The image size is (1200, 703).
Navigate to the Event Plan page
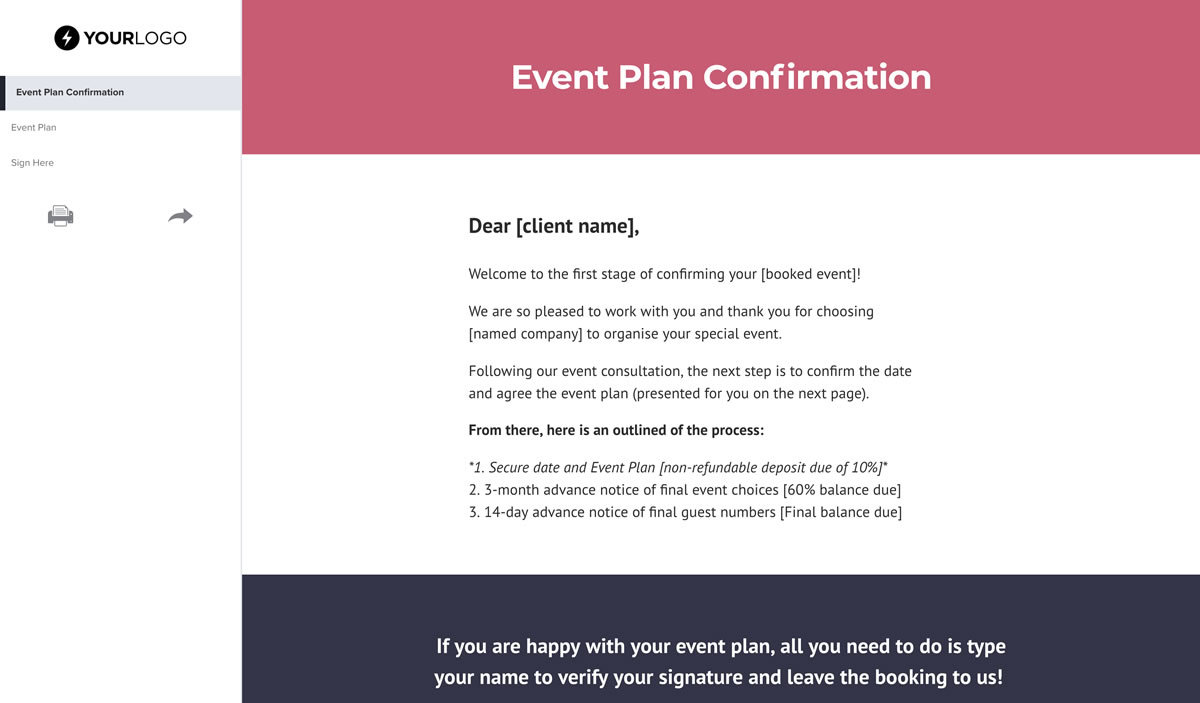click(33, 127)
